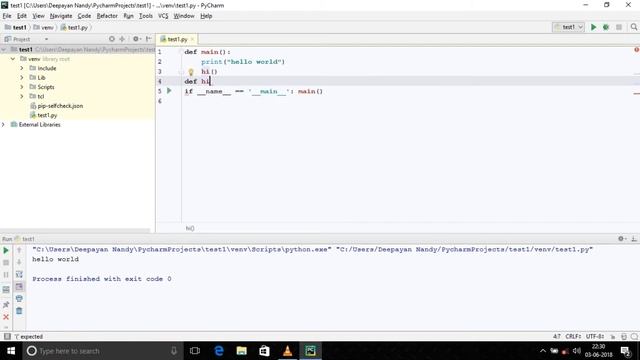The image size is (640, 360).
Task: Open the Navigate menu
Action: coord(61,16)
